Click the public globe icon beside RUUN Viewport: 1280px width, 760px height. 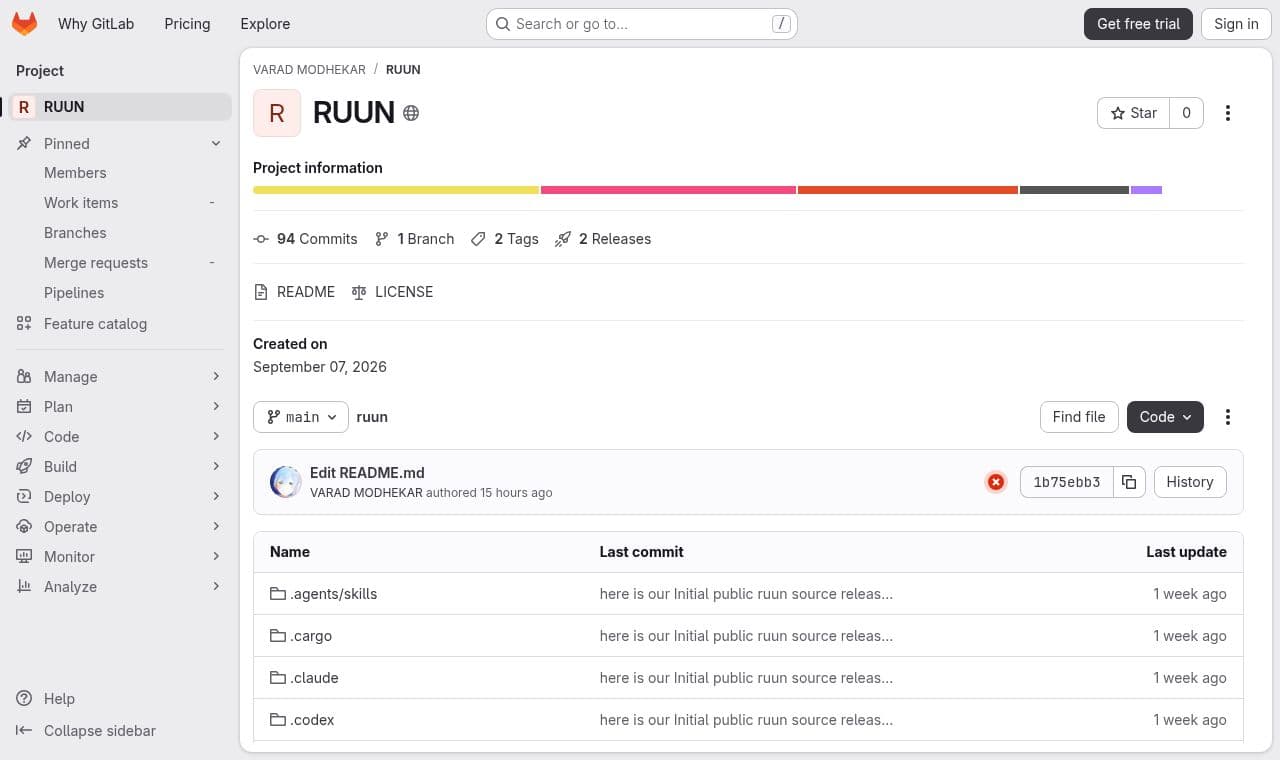pyautogui.click(x=411, y=113)
